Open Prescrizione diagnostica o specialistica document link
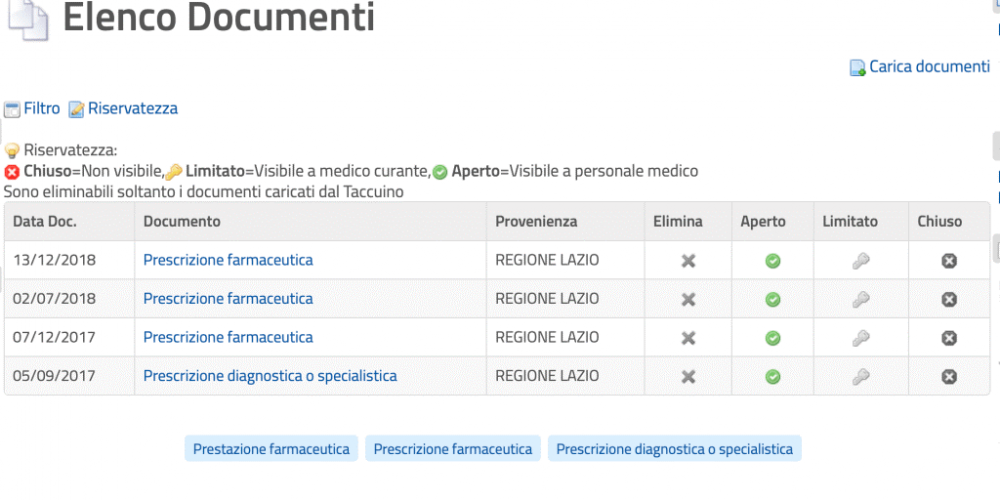 (x=270, y=376)
